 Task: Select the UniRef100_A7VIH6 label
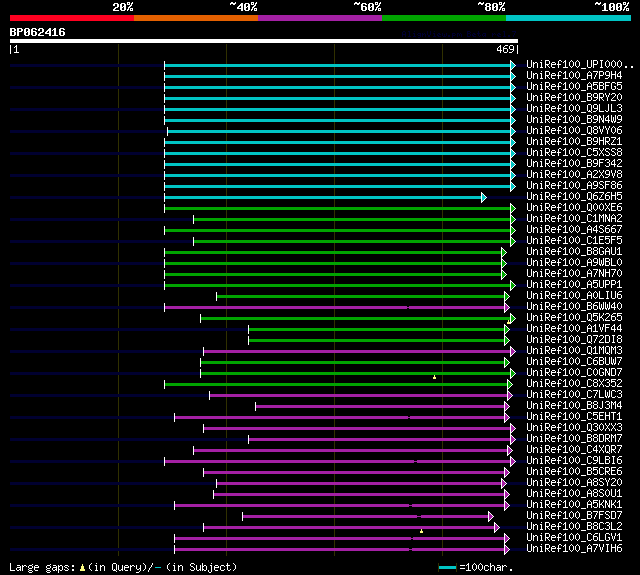pyautogui.click(x=574, y=549)
